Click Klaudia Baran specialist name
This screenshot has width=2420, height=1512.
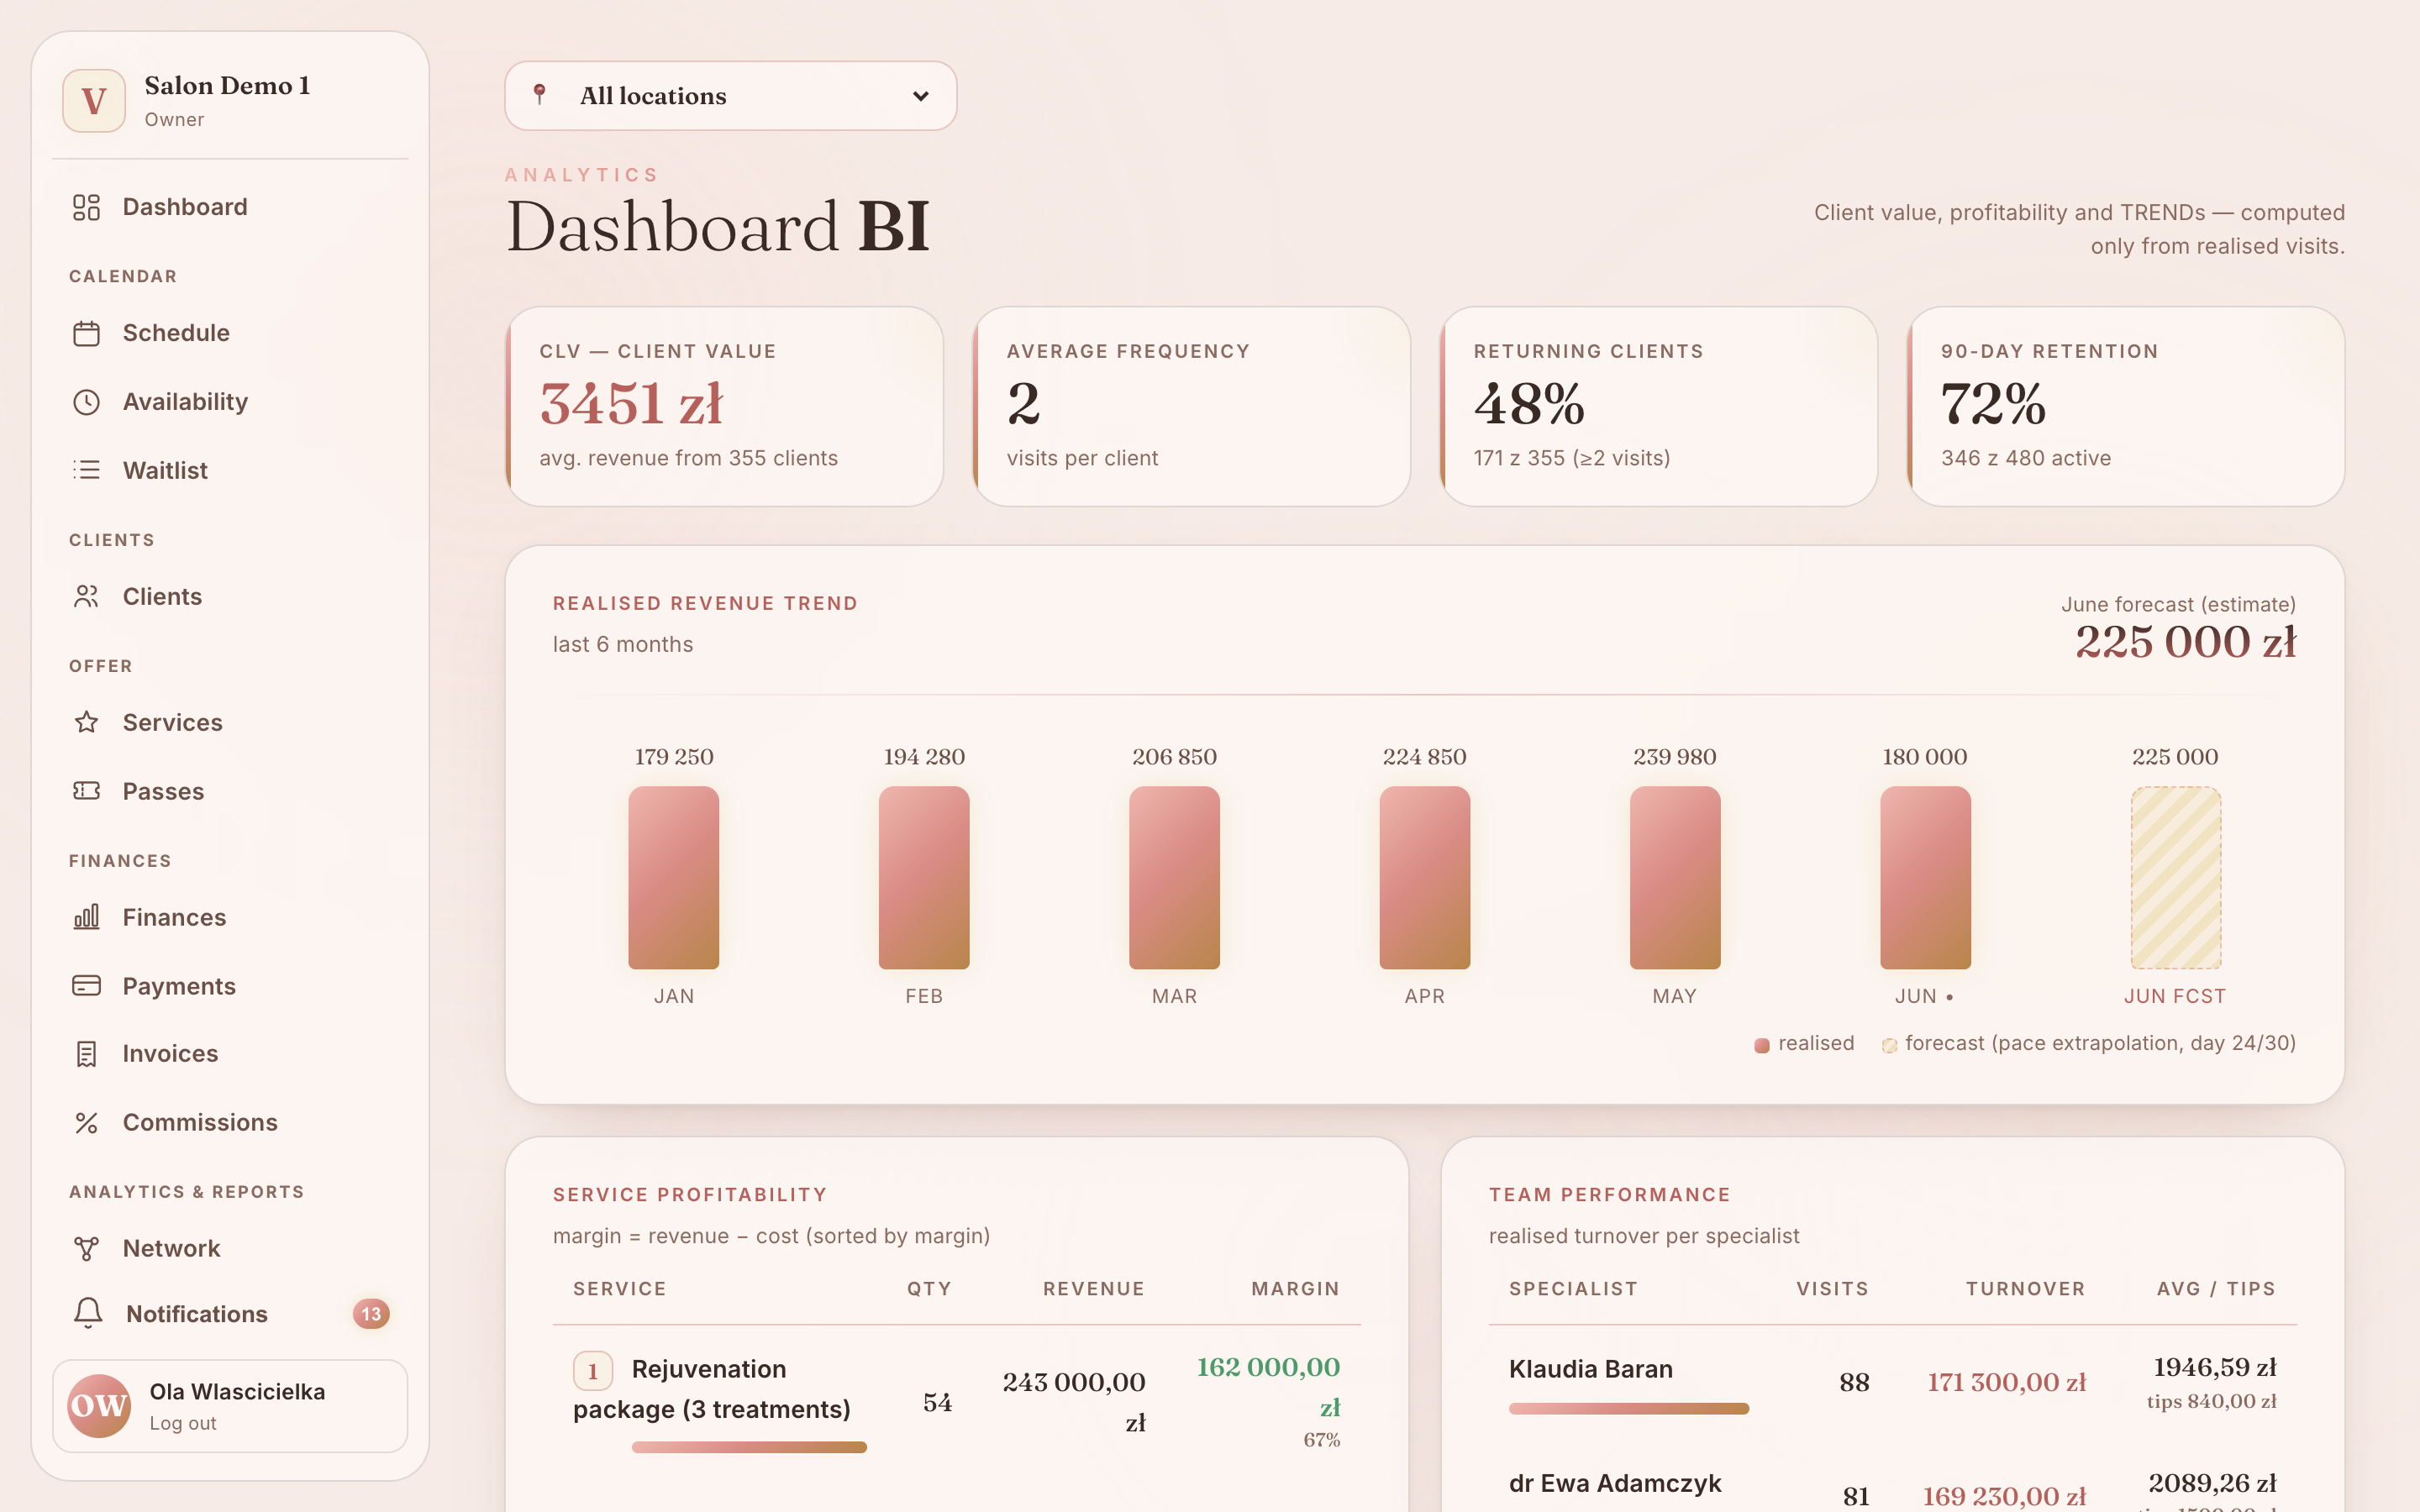[x=1591, y=1369]
